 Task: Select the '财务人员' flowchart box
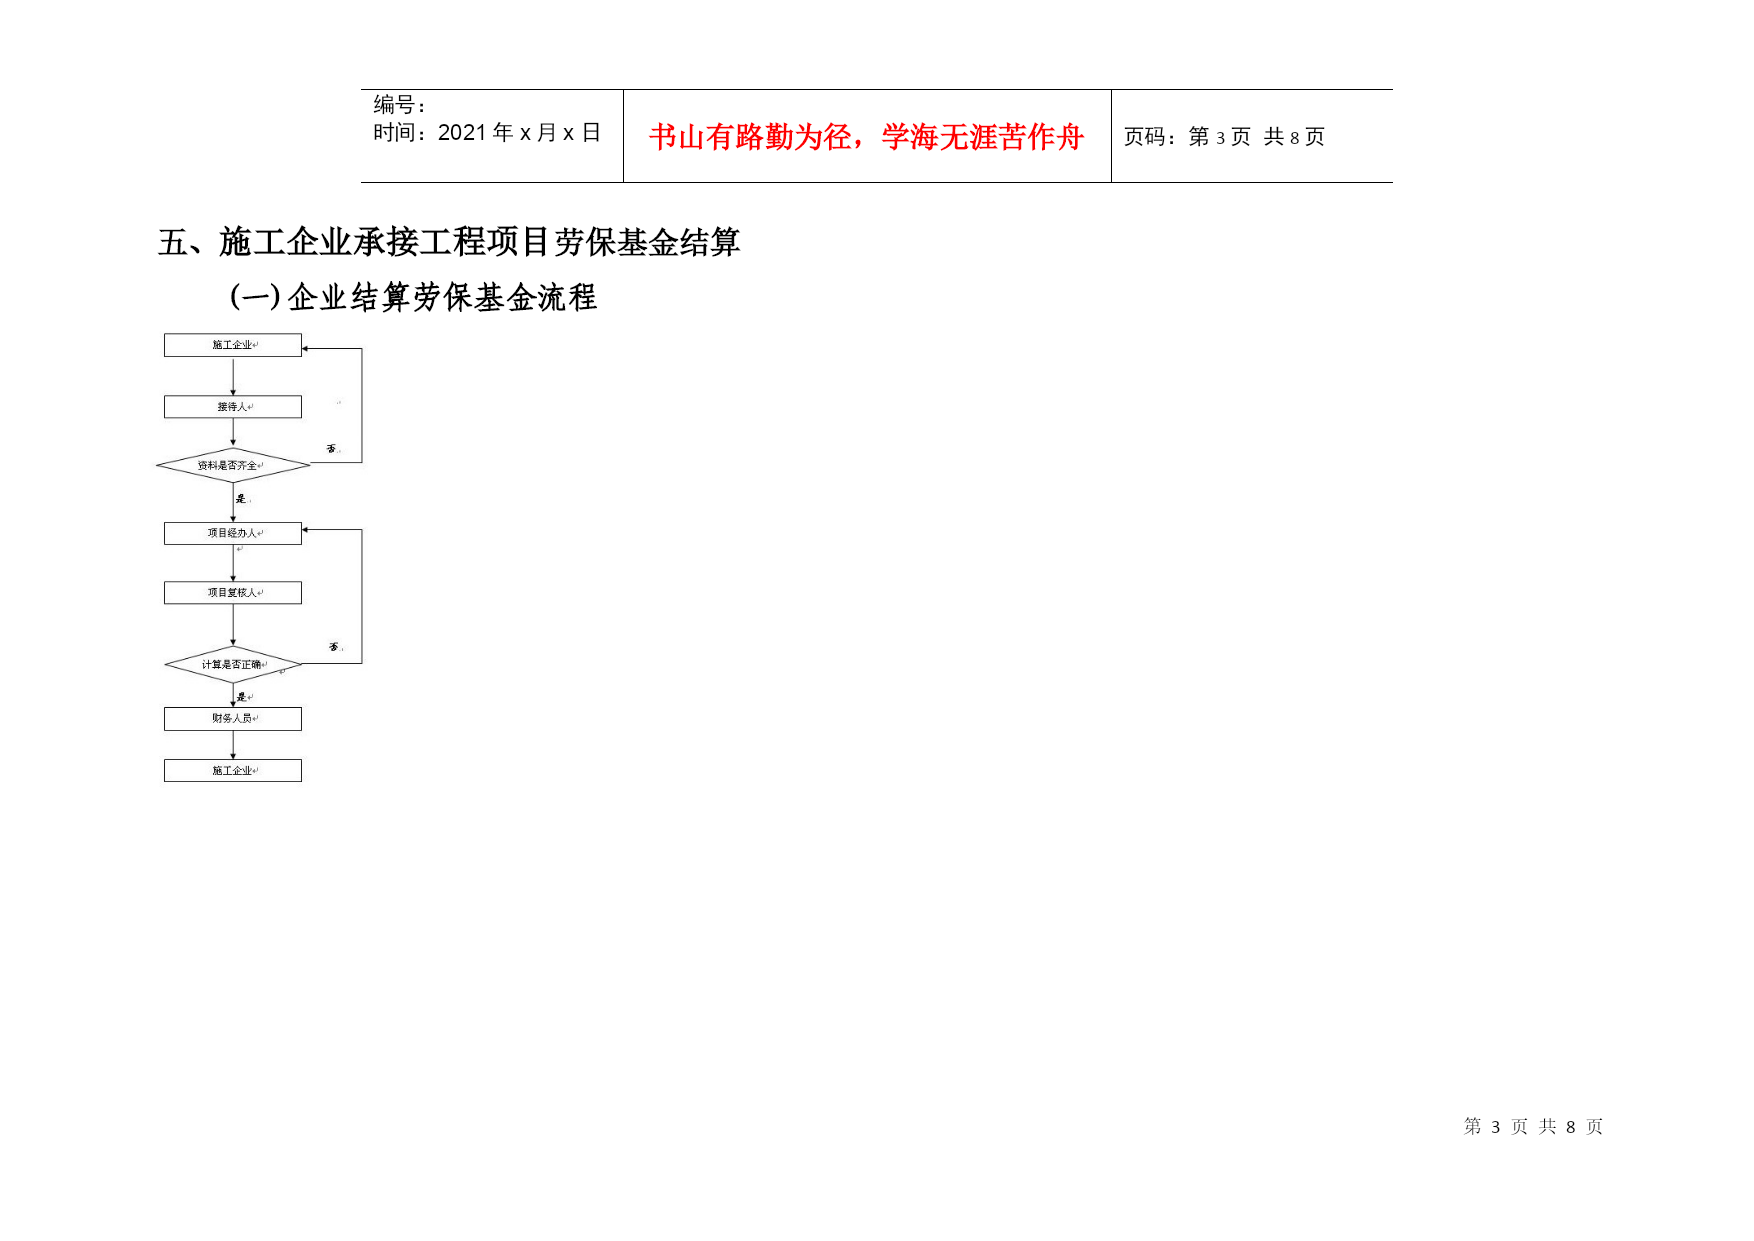[x=233, y=719]
